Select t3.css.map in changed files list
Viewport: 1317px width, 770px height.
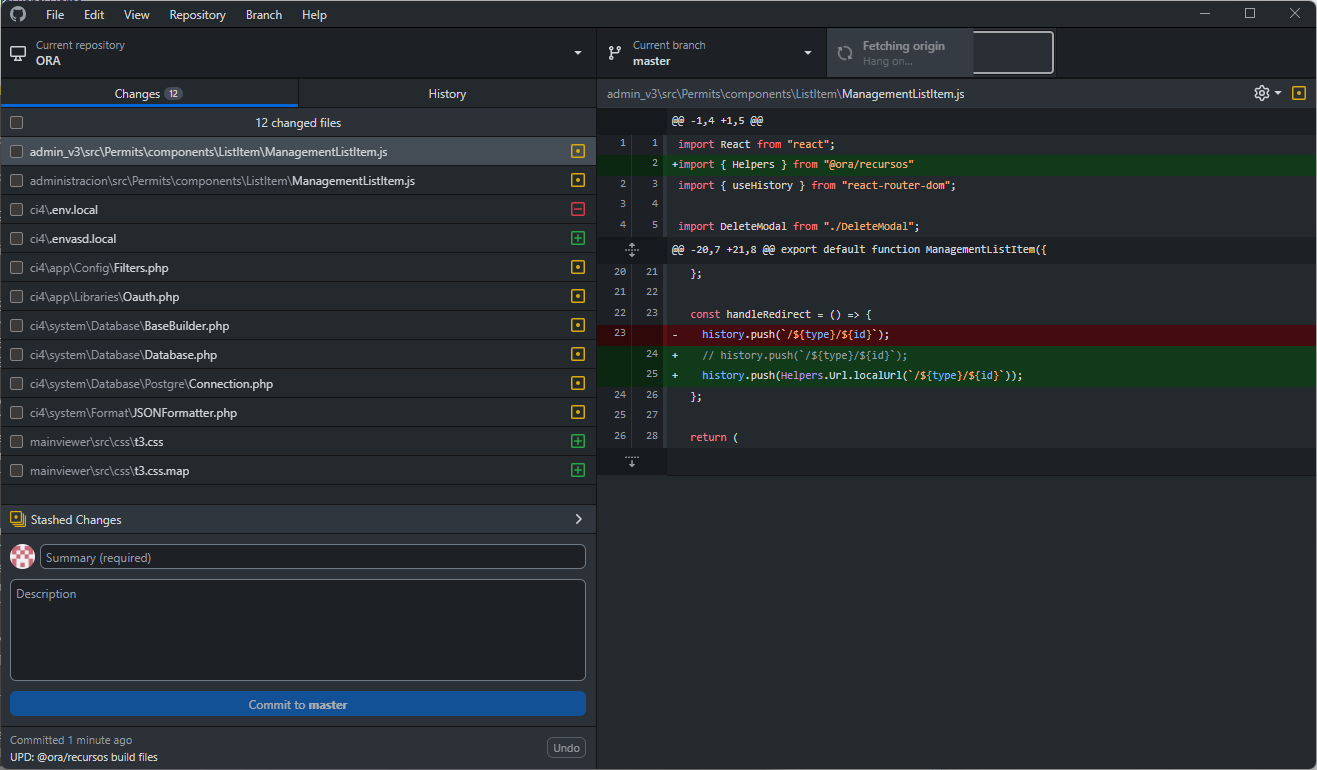click(298, 470)
